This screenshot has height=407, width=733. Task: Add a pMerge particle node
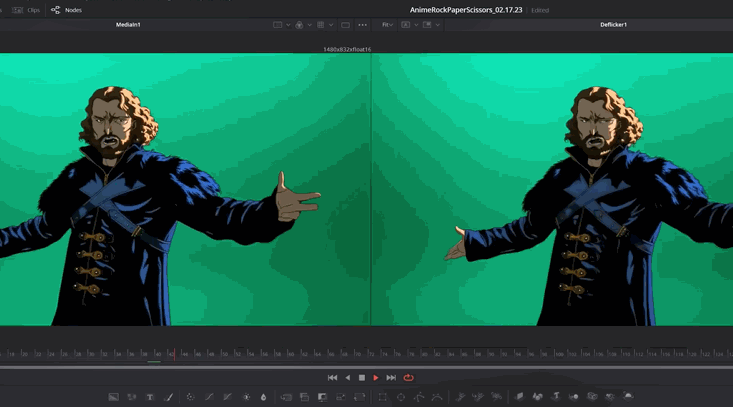tap(478, 397)
